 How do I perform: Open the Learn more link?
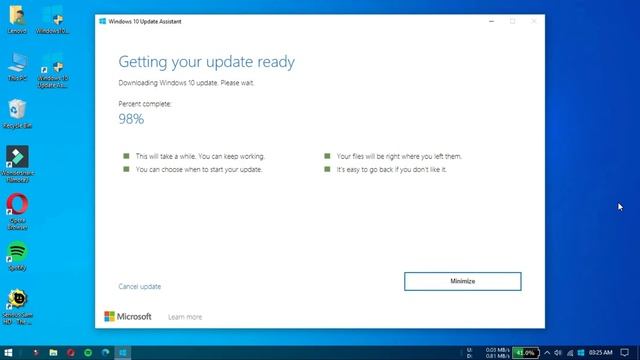185,317
